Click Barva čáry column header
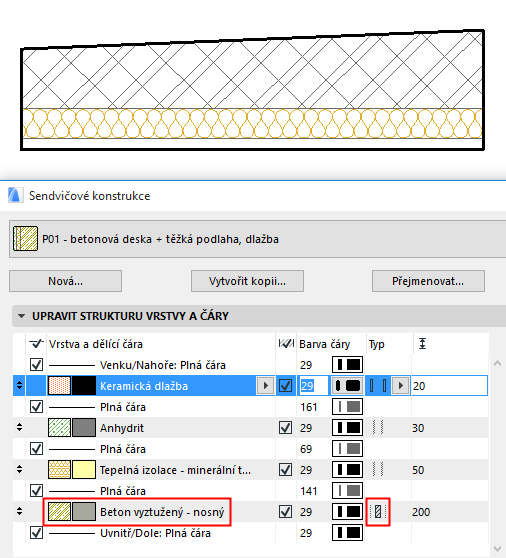 coord(325,344)
